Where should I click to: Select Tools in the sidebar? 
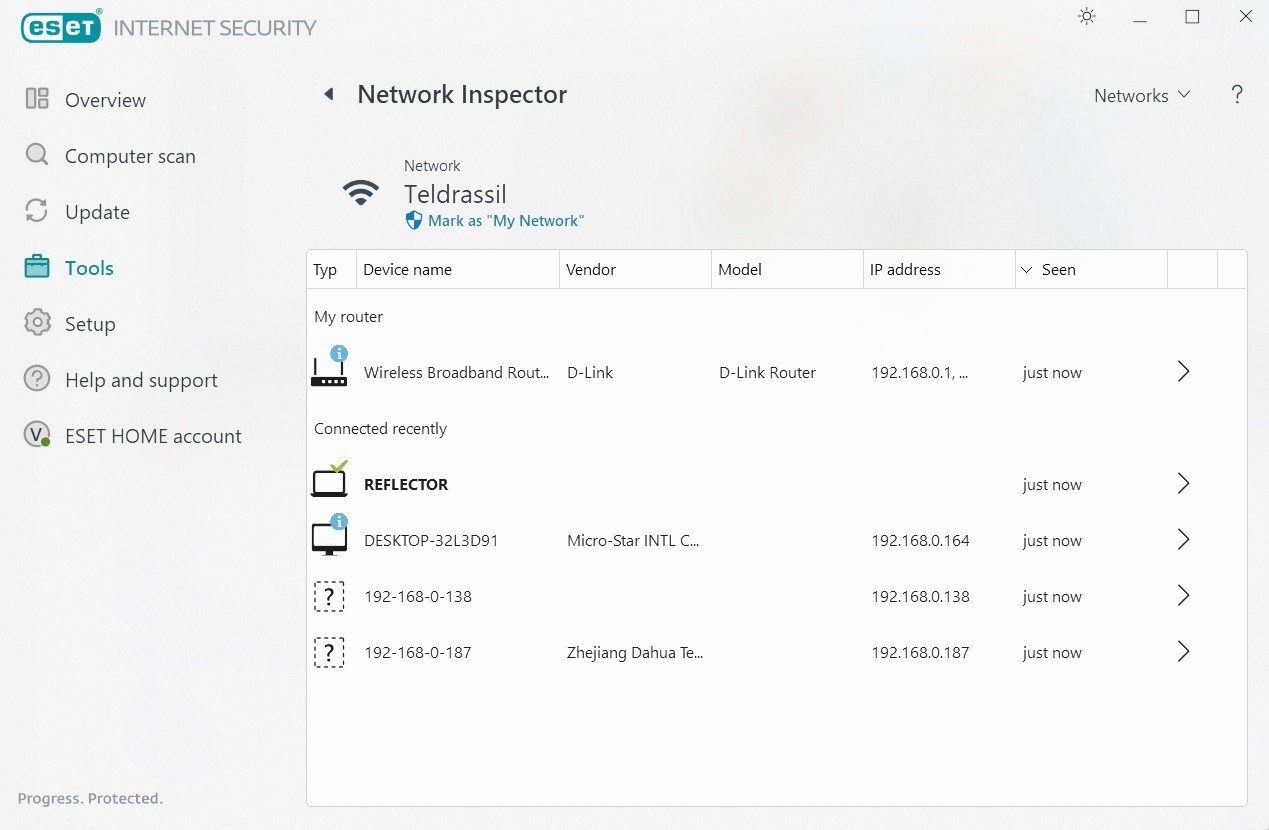click(89, 268)
